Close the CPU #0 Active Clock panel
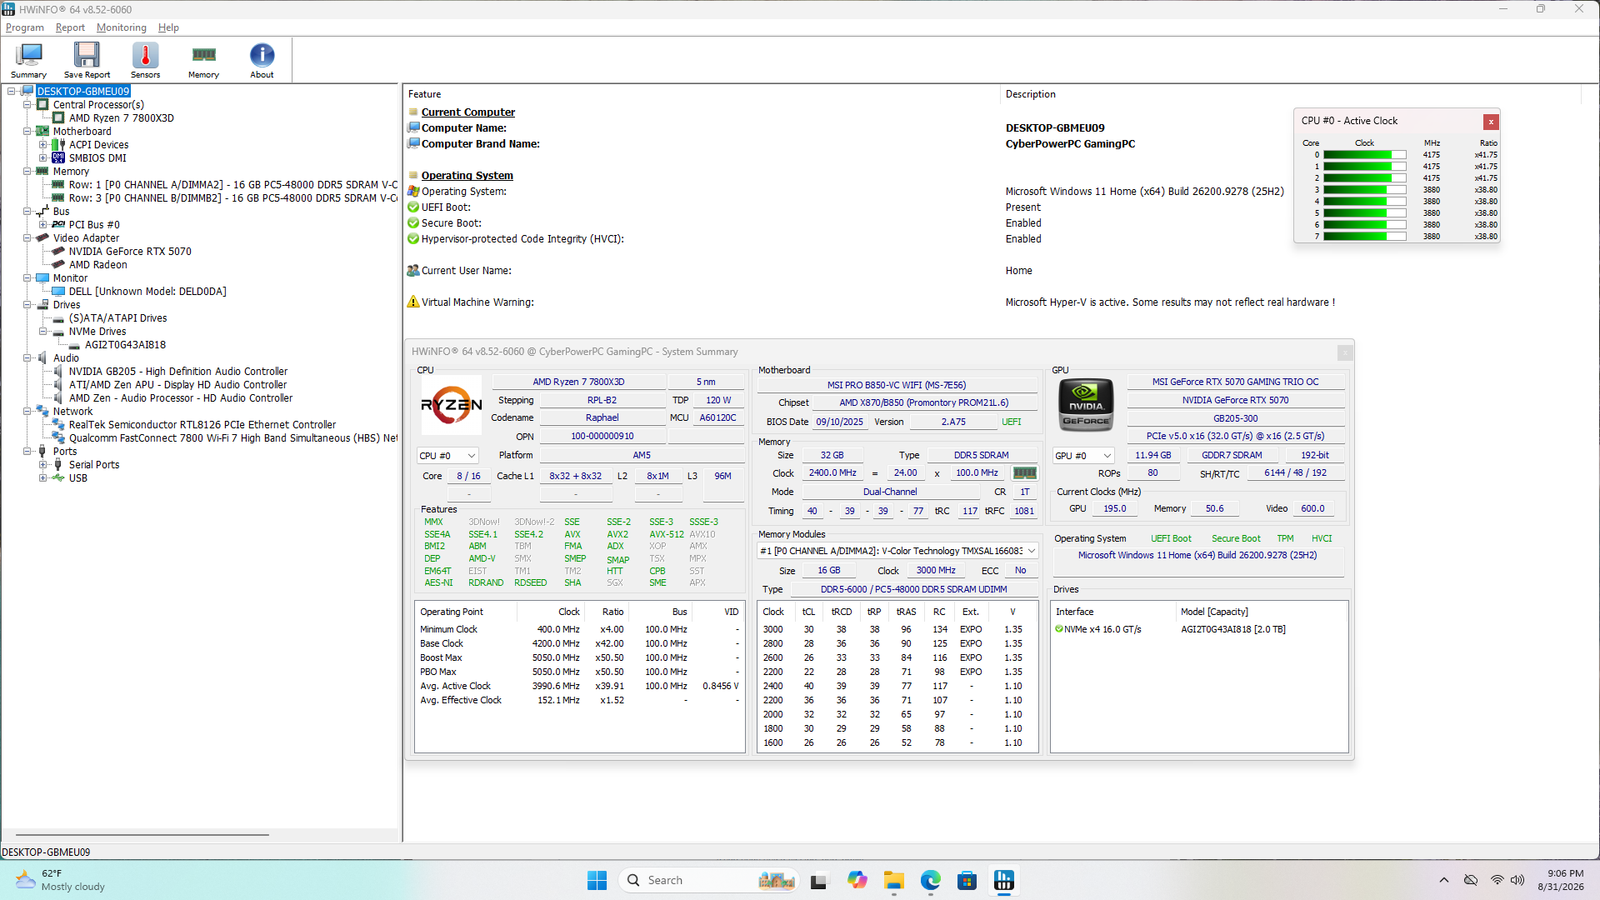 1491,122
